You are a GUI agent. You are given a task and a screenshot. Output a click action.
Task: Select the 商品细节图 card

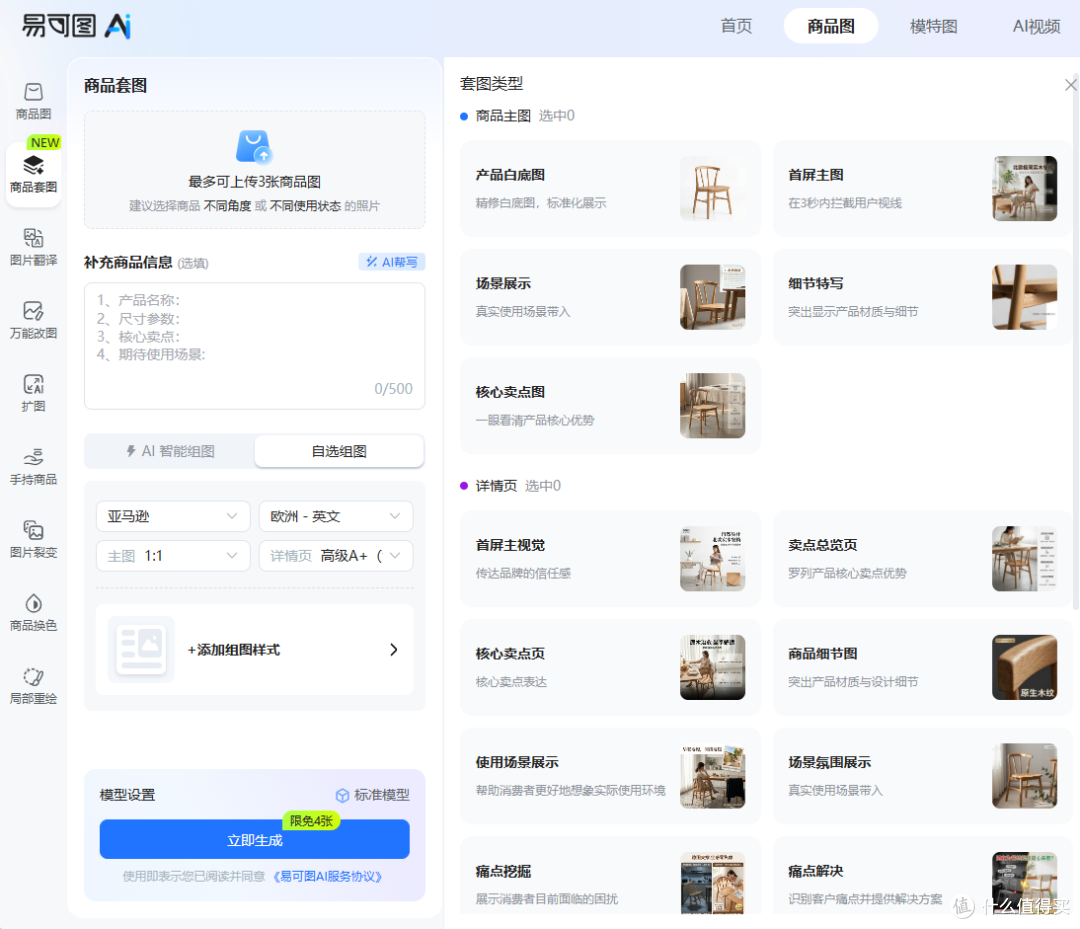click(x=922, y=667)
